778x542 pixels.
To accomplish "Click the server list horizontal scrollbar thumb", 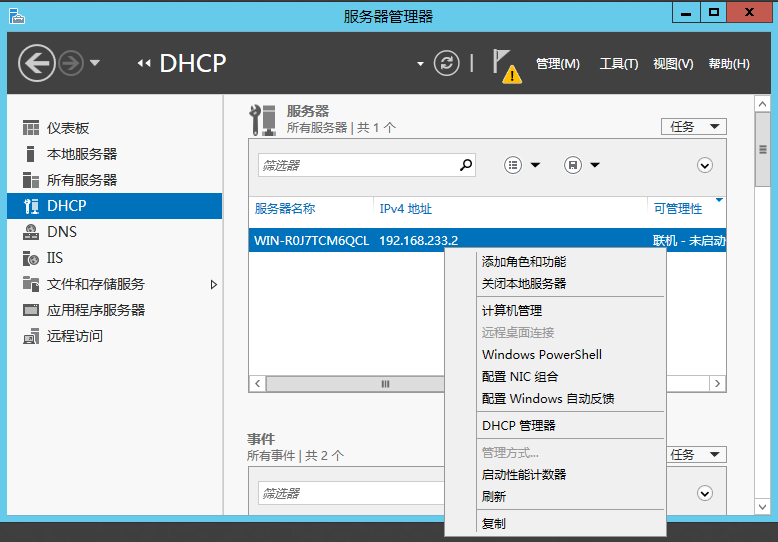I will [x=355, y=384].
